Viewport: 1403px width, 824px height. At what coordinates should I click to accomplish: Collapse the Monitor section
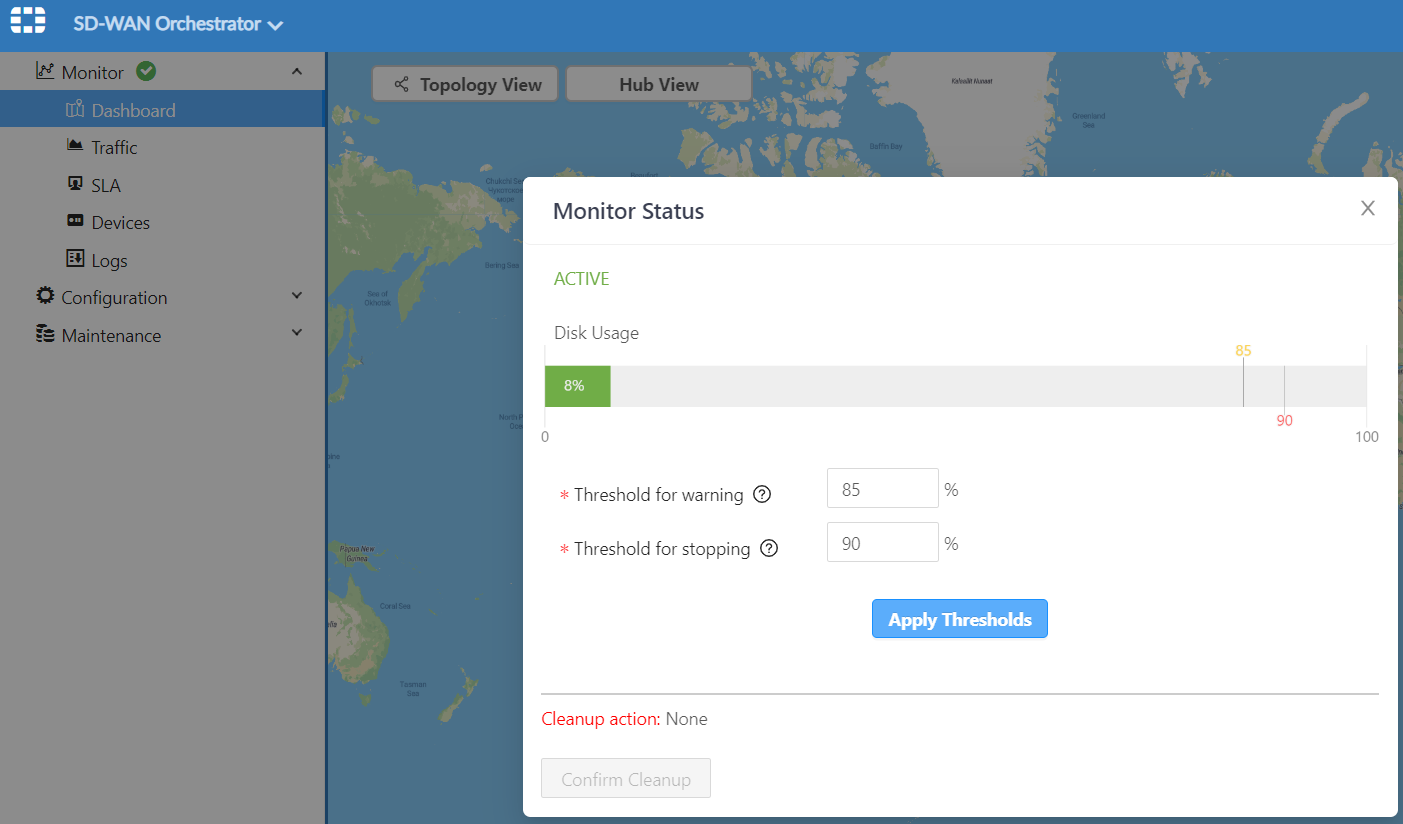pos(297,71)
